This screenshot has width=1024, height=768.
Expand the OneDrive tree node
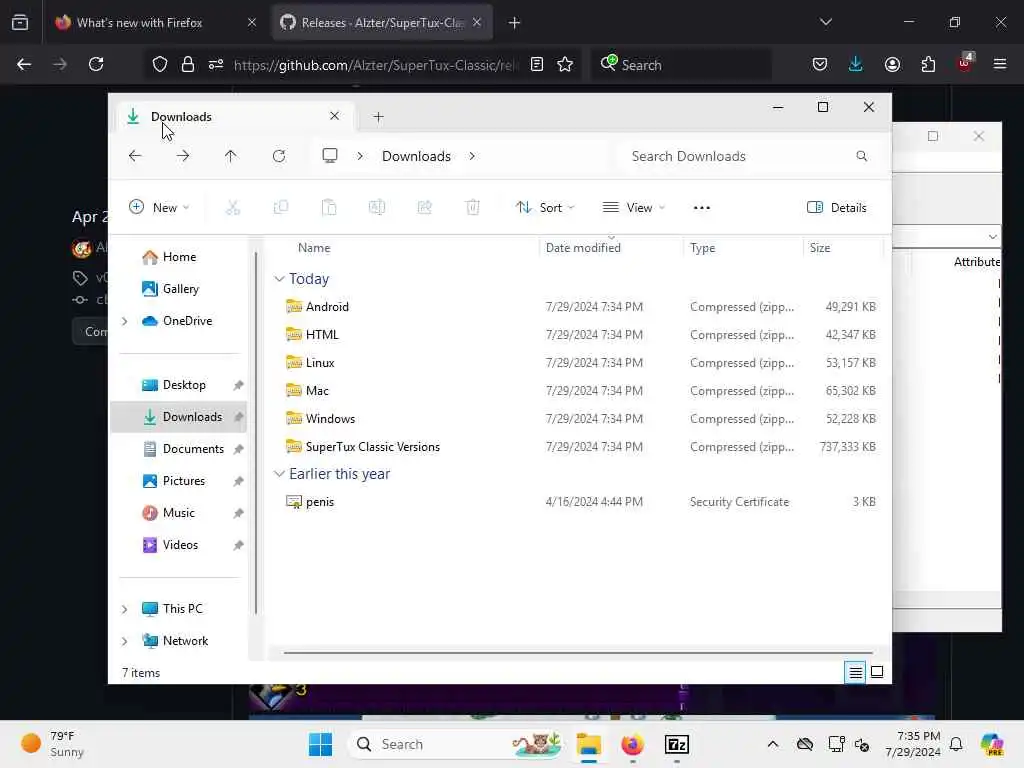[124, 321]
